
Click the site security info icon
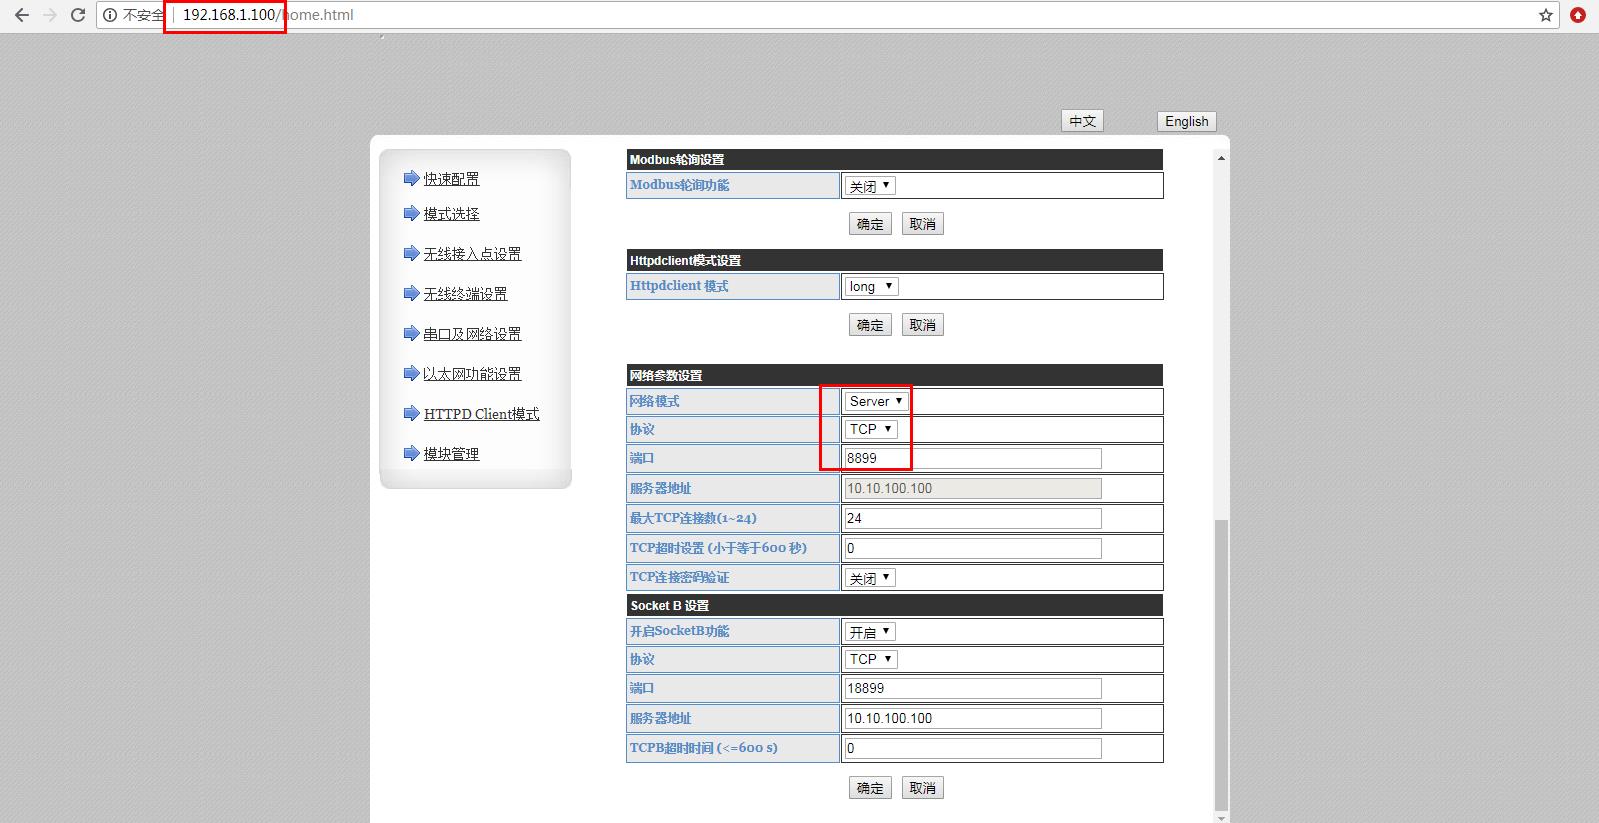(110, 15)
